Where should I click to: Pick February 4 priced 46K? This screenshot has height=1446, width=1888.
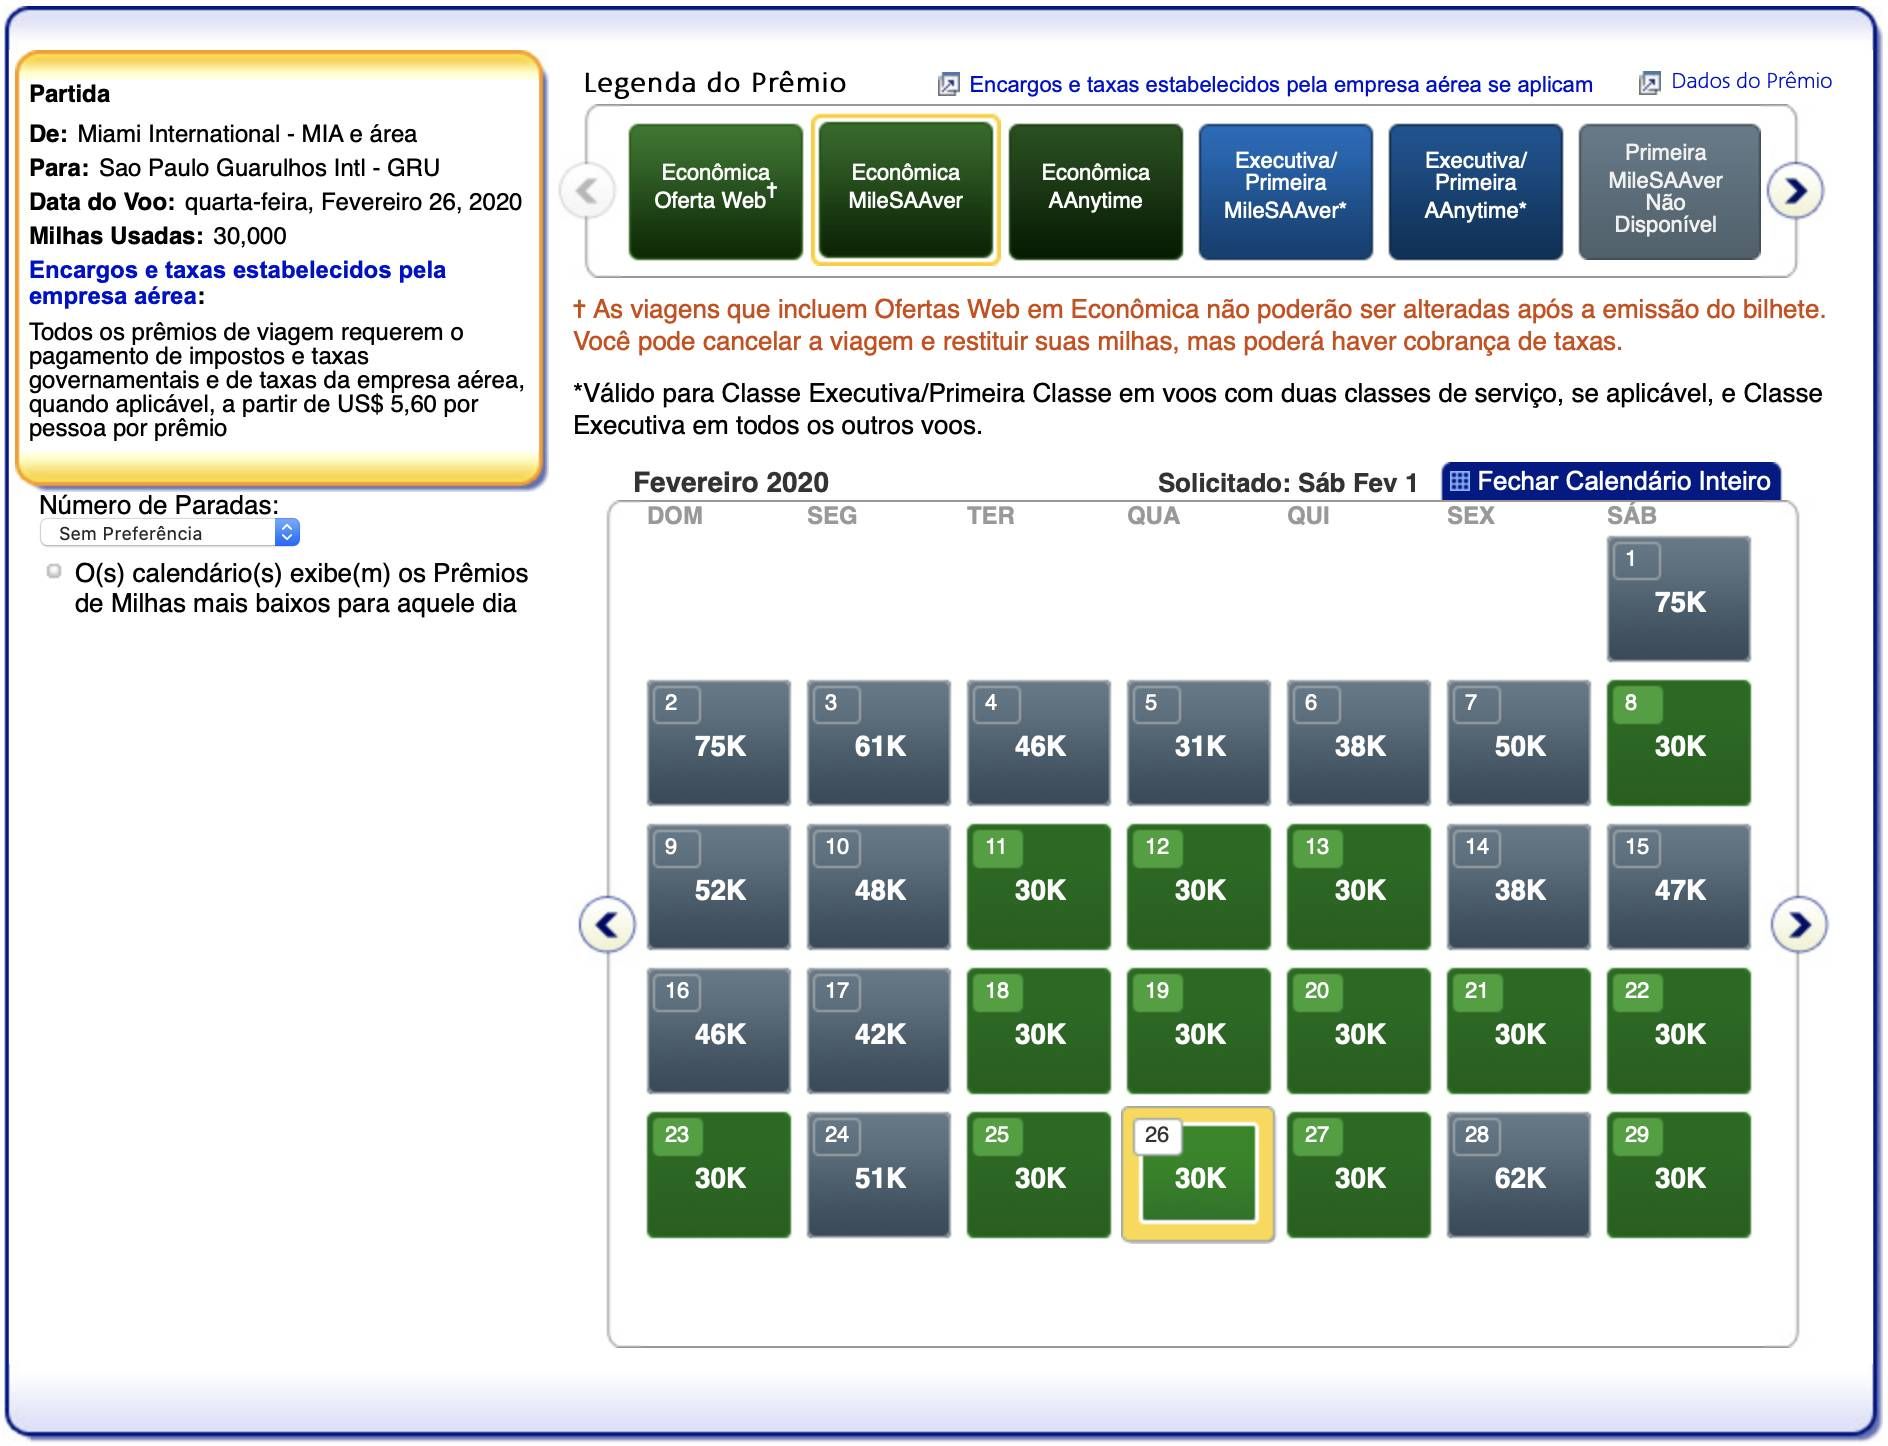coord(1039,743)
